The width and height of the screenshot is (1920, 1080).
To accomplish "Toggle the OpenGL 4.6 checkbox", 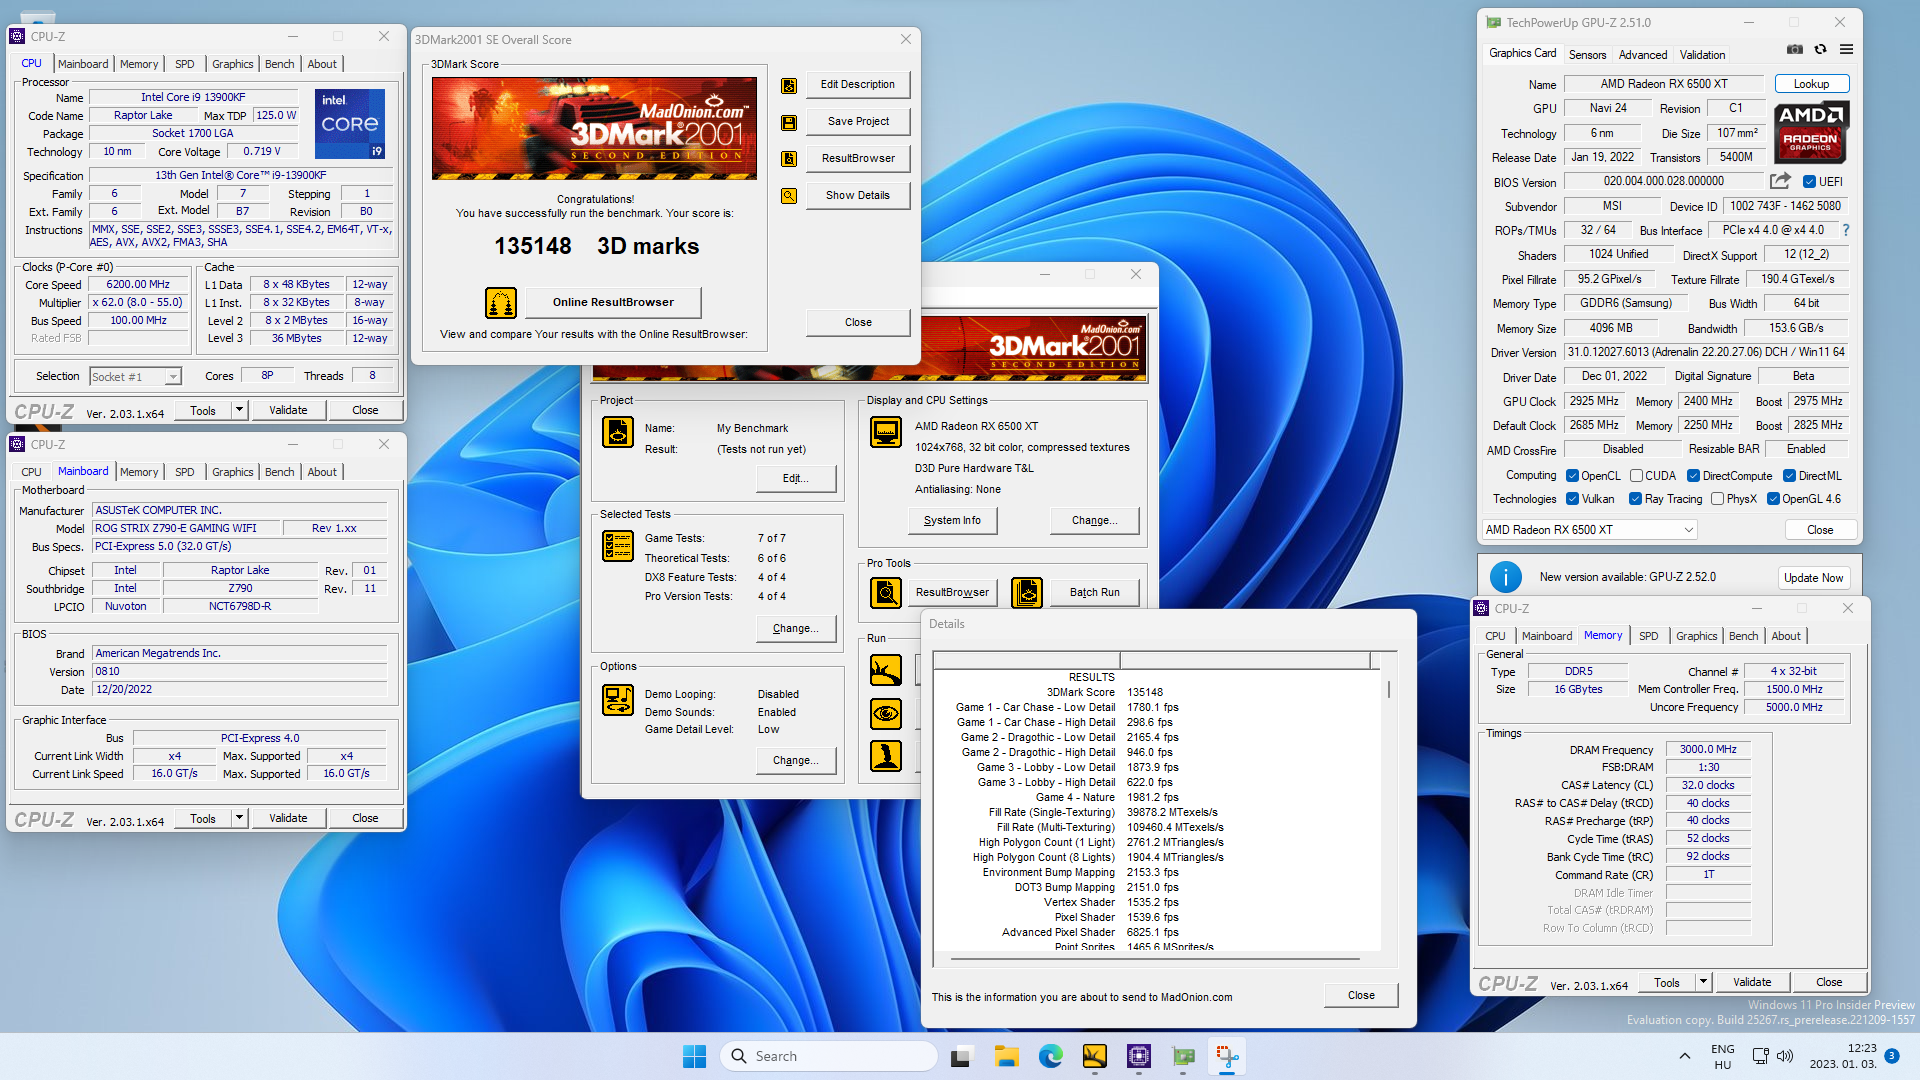I will click(1773, 499).
